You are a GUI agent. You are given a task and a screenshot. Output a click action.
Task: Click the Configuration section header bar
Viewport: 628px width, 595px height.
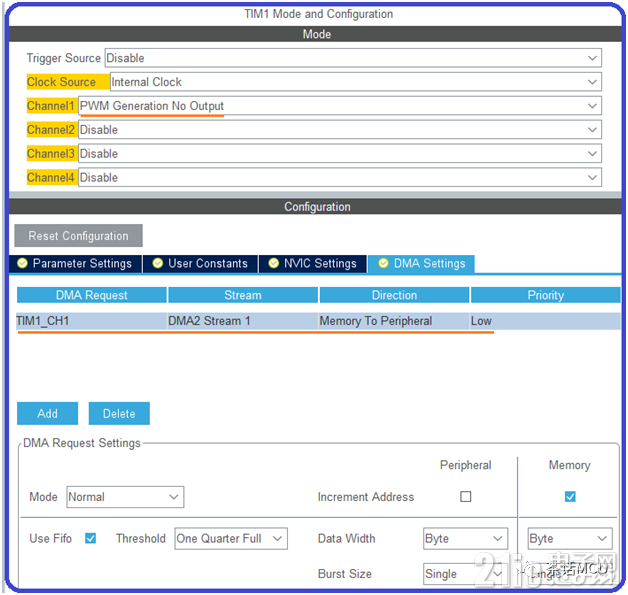pyautogui.click(x=316, y=207)
